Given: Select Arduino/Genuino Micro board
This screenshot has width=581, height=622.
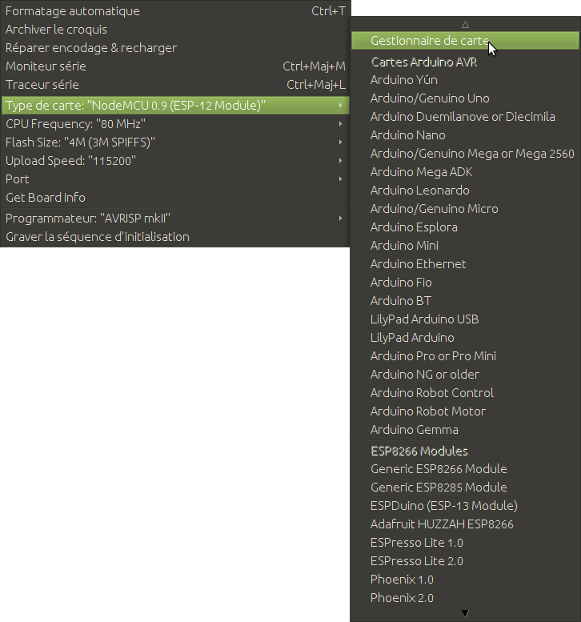Looking at the screenshot, I should (465, 209).
